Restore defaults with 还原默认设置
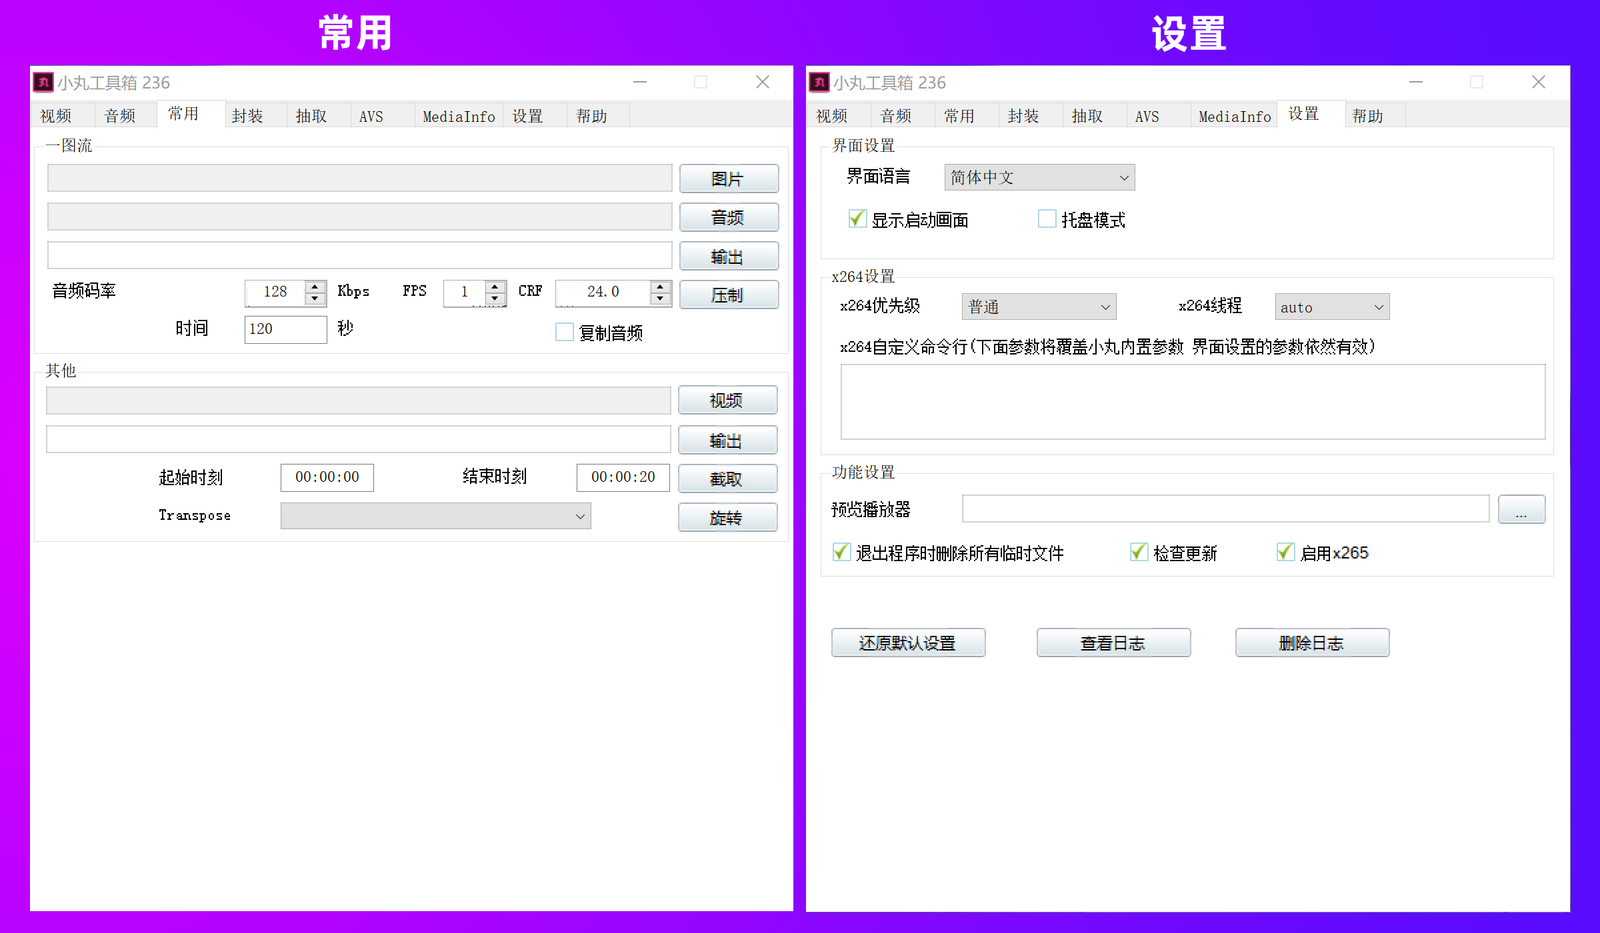The height and width of the screenshot is (933, 1600). 908,642
